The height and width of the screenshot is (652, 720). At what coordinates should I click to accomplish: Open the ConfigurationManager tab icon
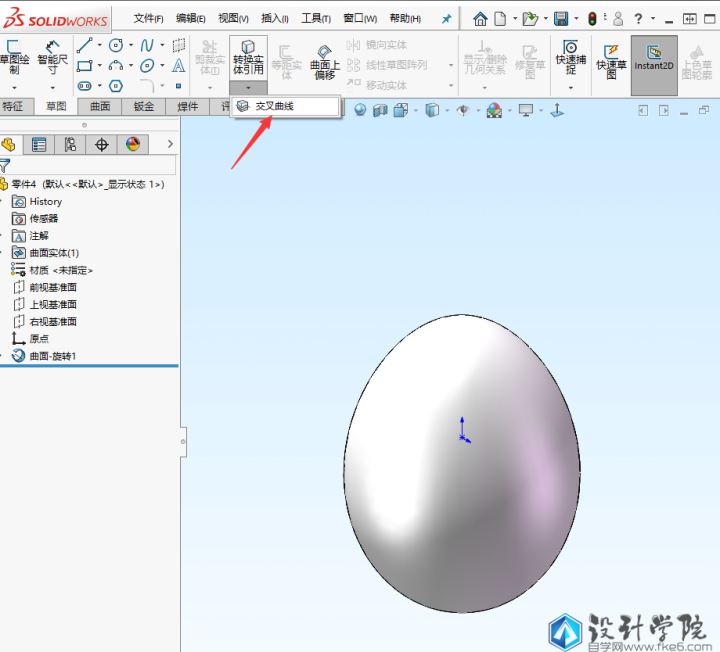70,145
